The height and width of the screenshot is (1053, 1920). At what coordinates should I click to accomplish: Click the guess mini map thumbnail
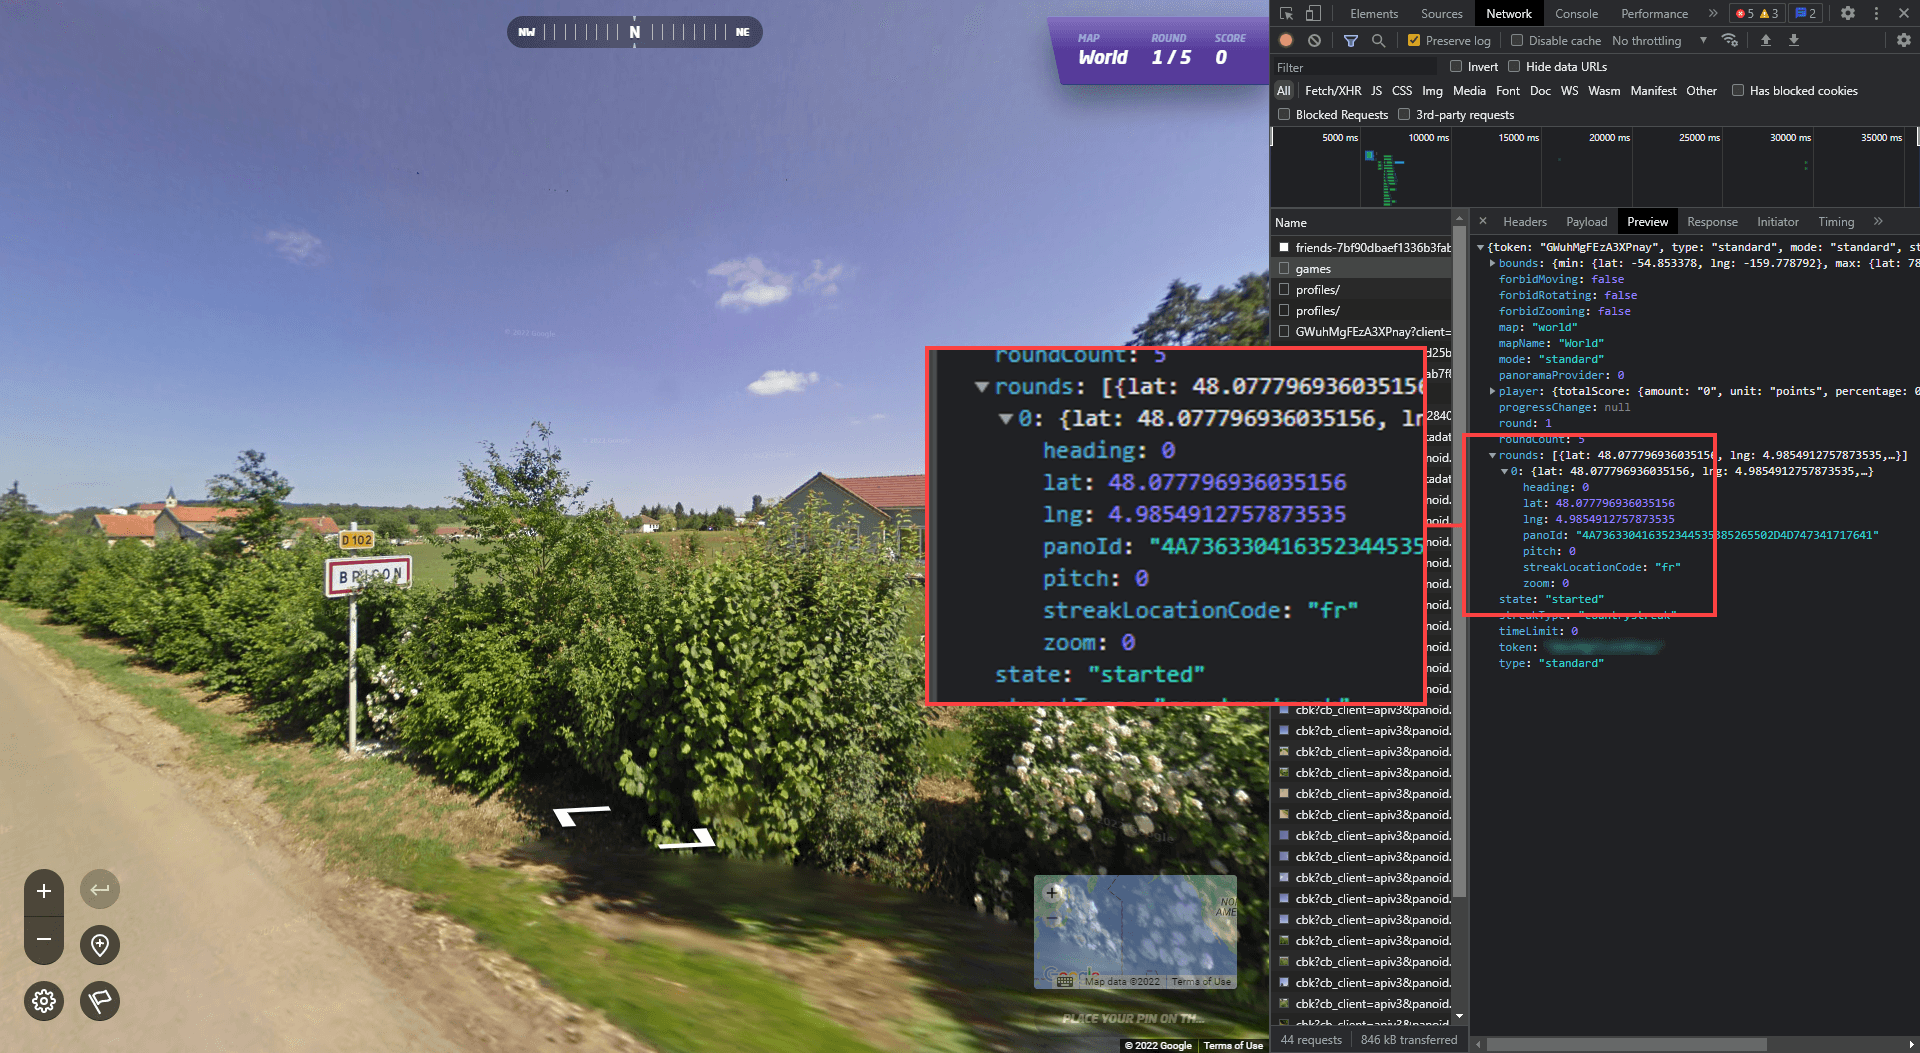click(1135, 932)
